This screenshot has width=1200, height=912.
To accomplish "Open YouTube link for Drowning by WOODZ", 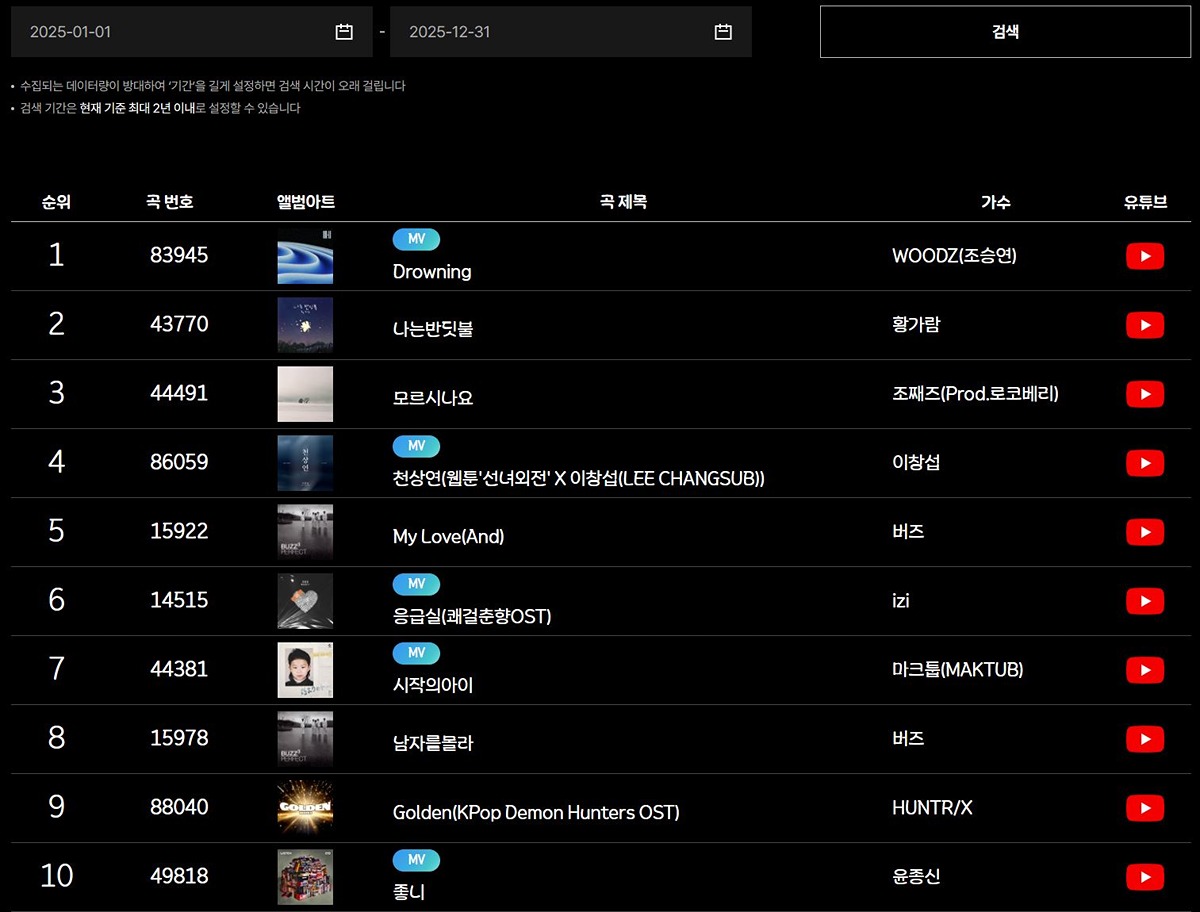I will (x=1144, y=256).
